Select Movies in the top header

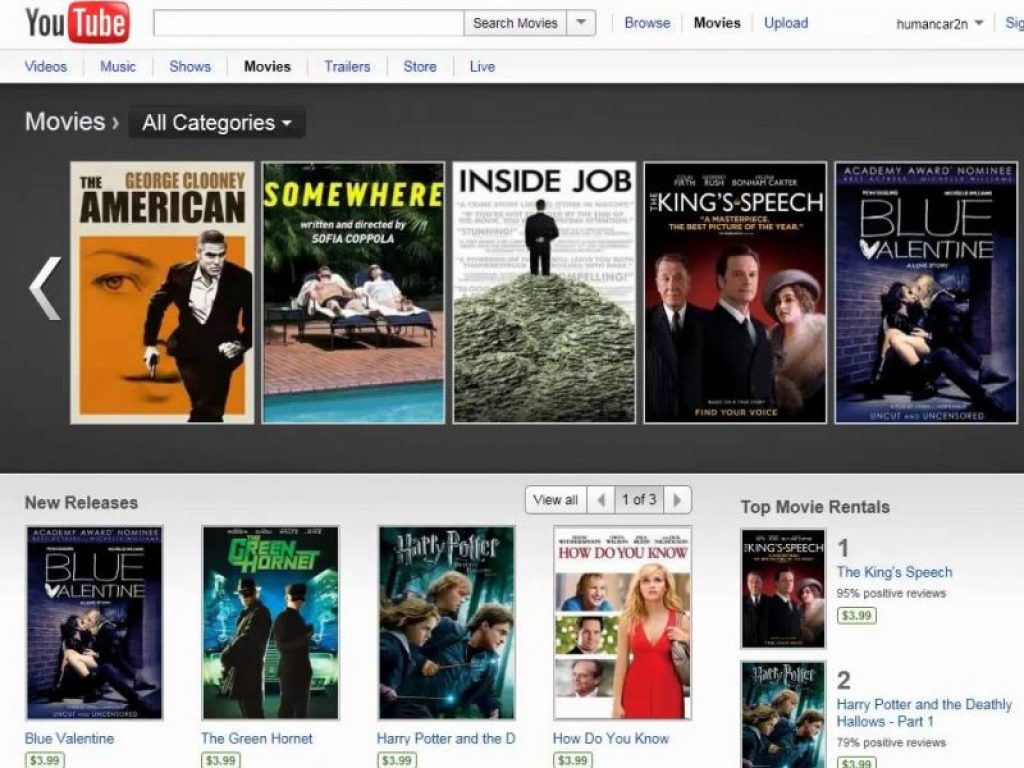tap(717, 23)
